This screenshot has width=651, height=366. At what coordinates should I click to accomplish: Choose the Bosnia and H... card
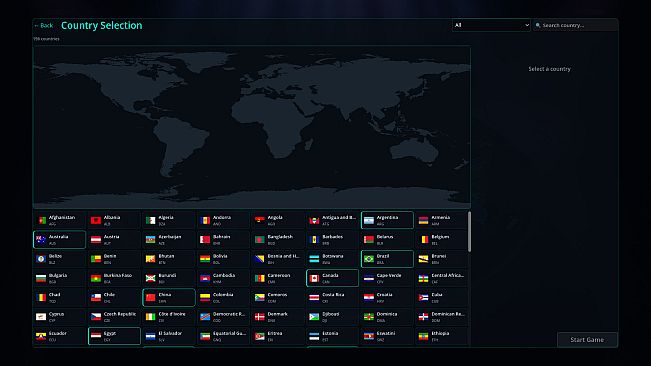point(278,259)
